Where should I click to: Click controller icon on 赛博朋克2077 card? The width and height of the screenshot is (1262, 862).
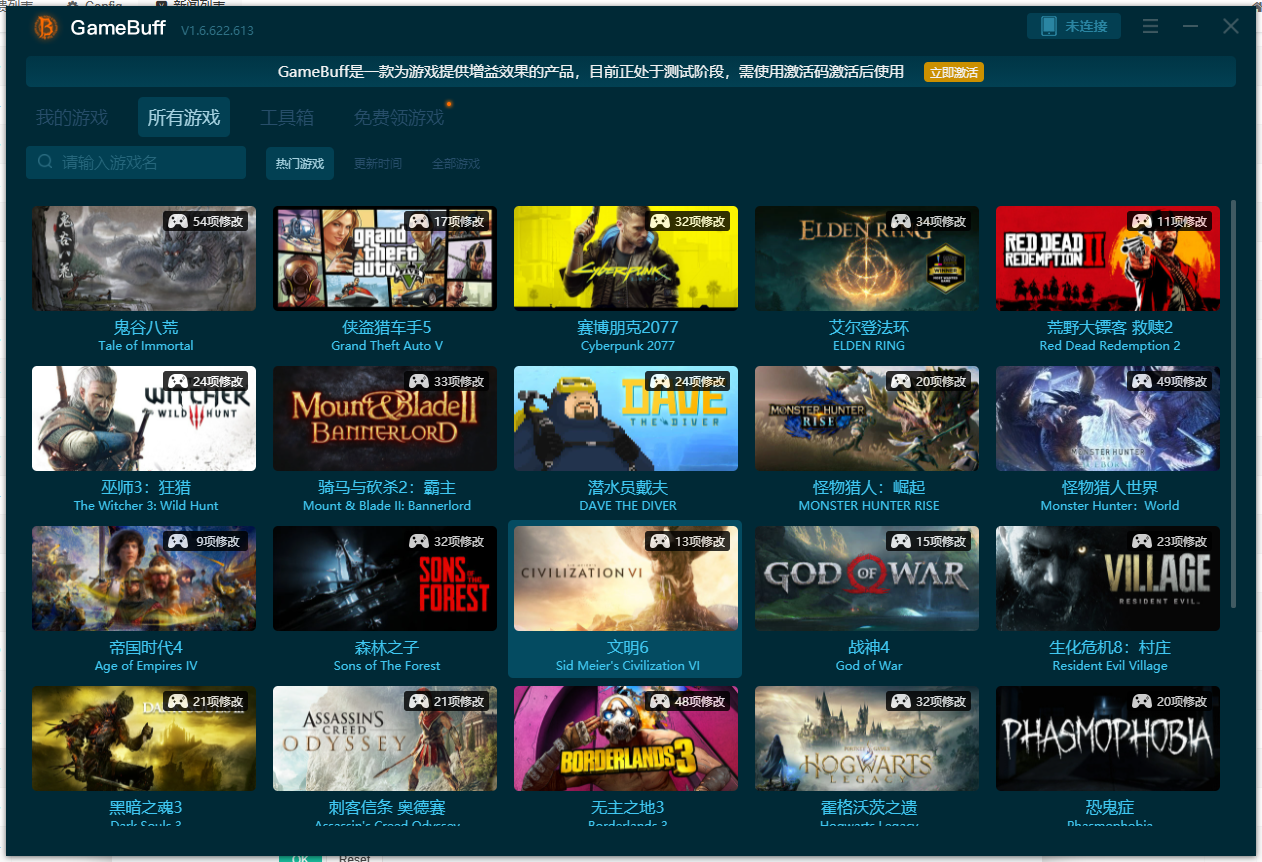(x=659, y=221)
